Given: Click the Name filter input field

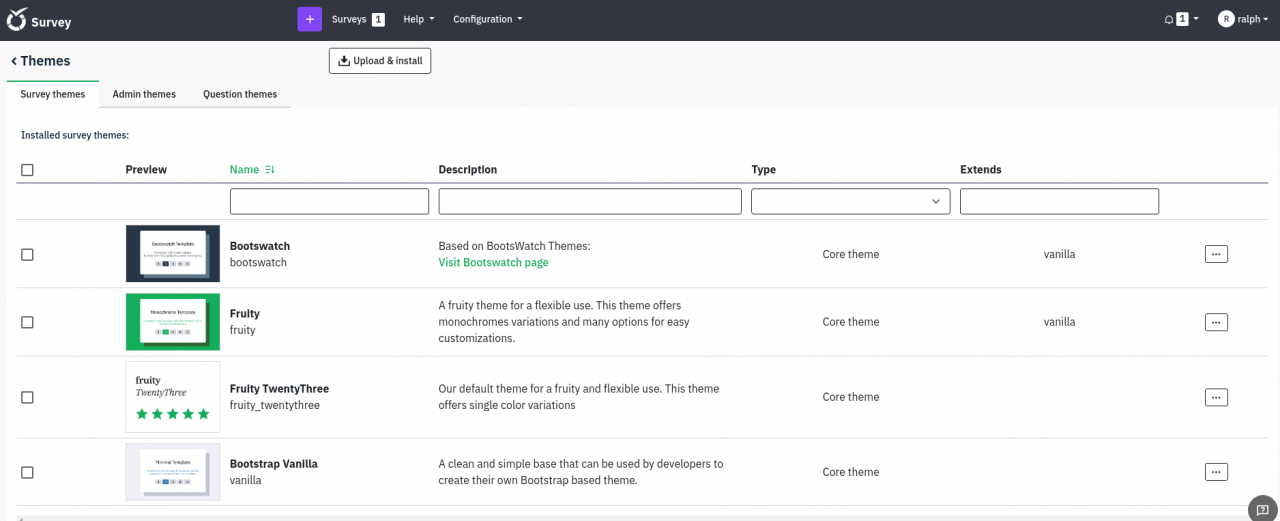Looking at the screenshot, I should click(329, 201).
